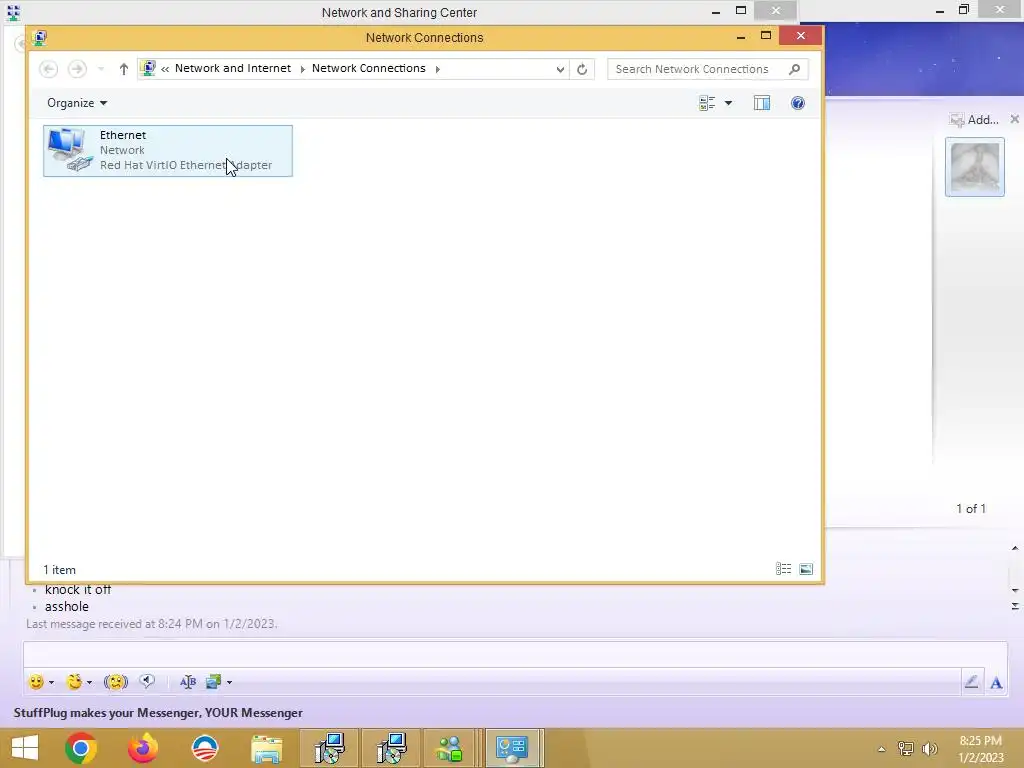The height and width of the screenshot is (768, 1024).
Task: Go back using the Back arrow button
Action: (x=48, y=69)
